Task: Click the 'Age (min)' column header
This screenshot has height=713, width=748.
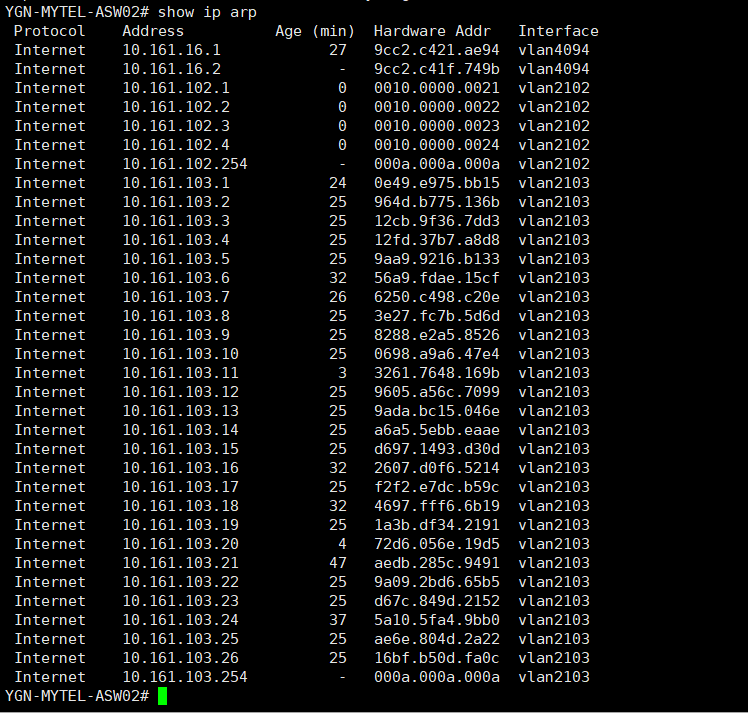Action: [x=315, y=31]
